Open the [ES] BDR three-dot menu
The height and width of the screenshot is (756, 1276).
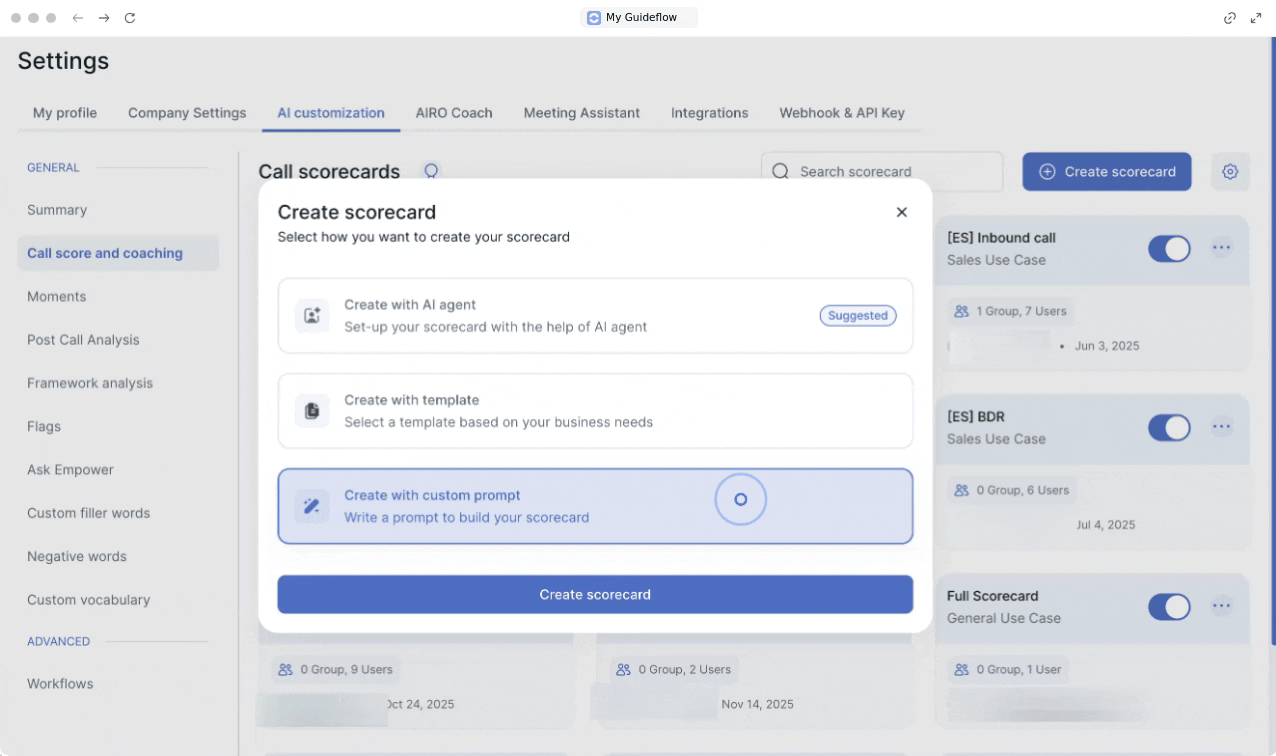click(x=1221, y=427)
